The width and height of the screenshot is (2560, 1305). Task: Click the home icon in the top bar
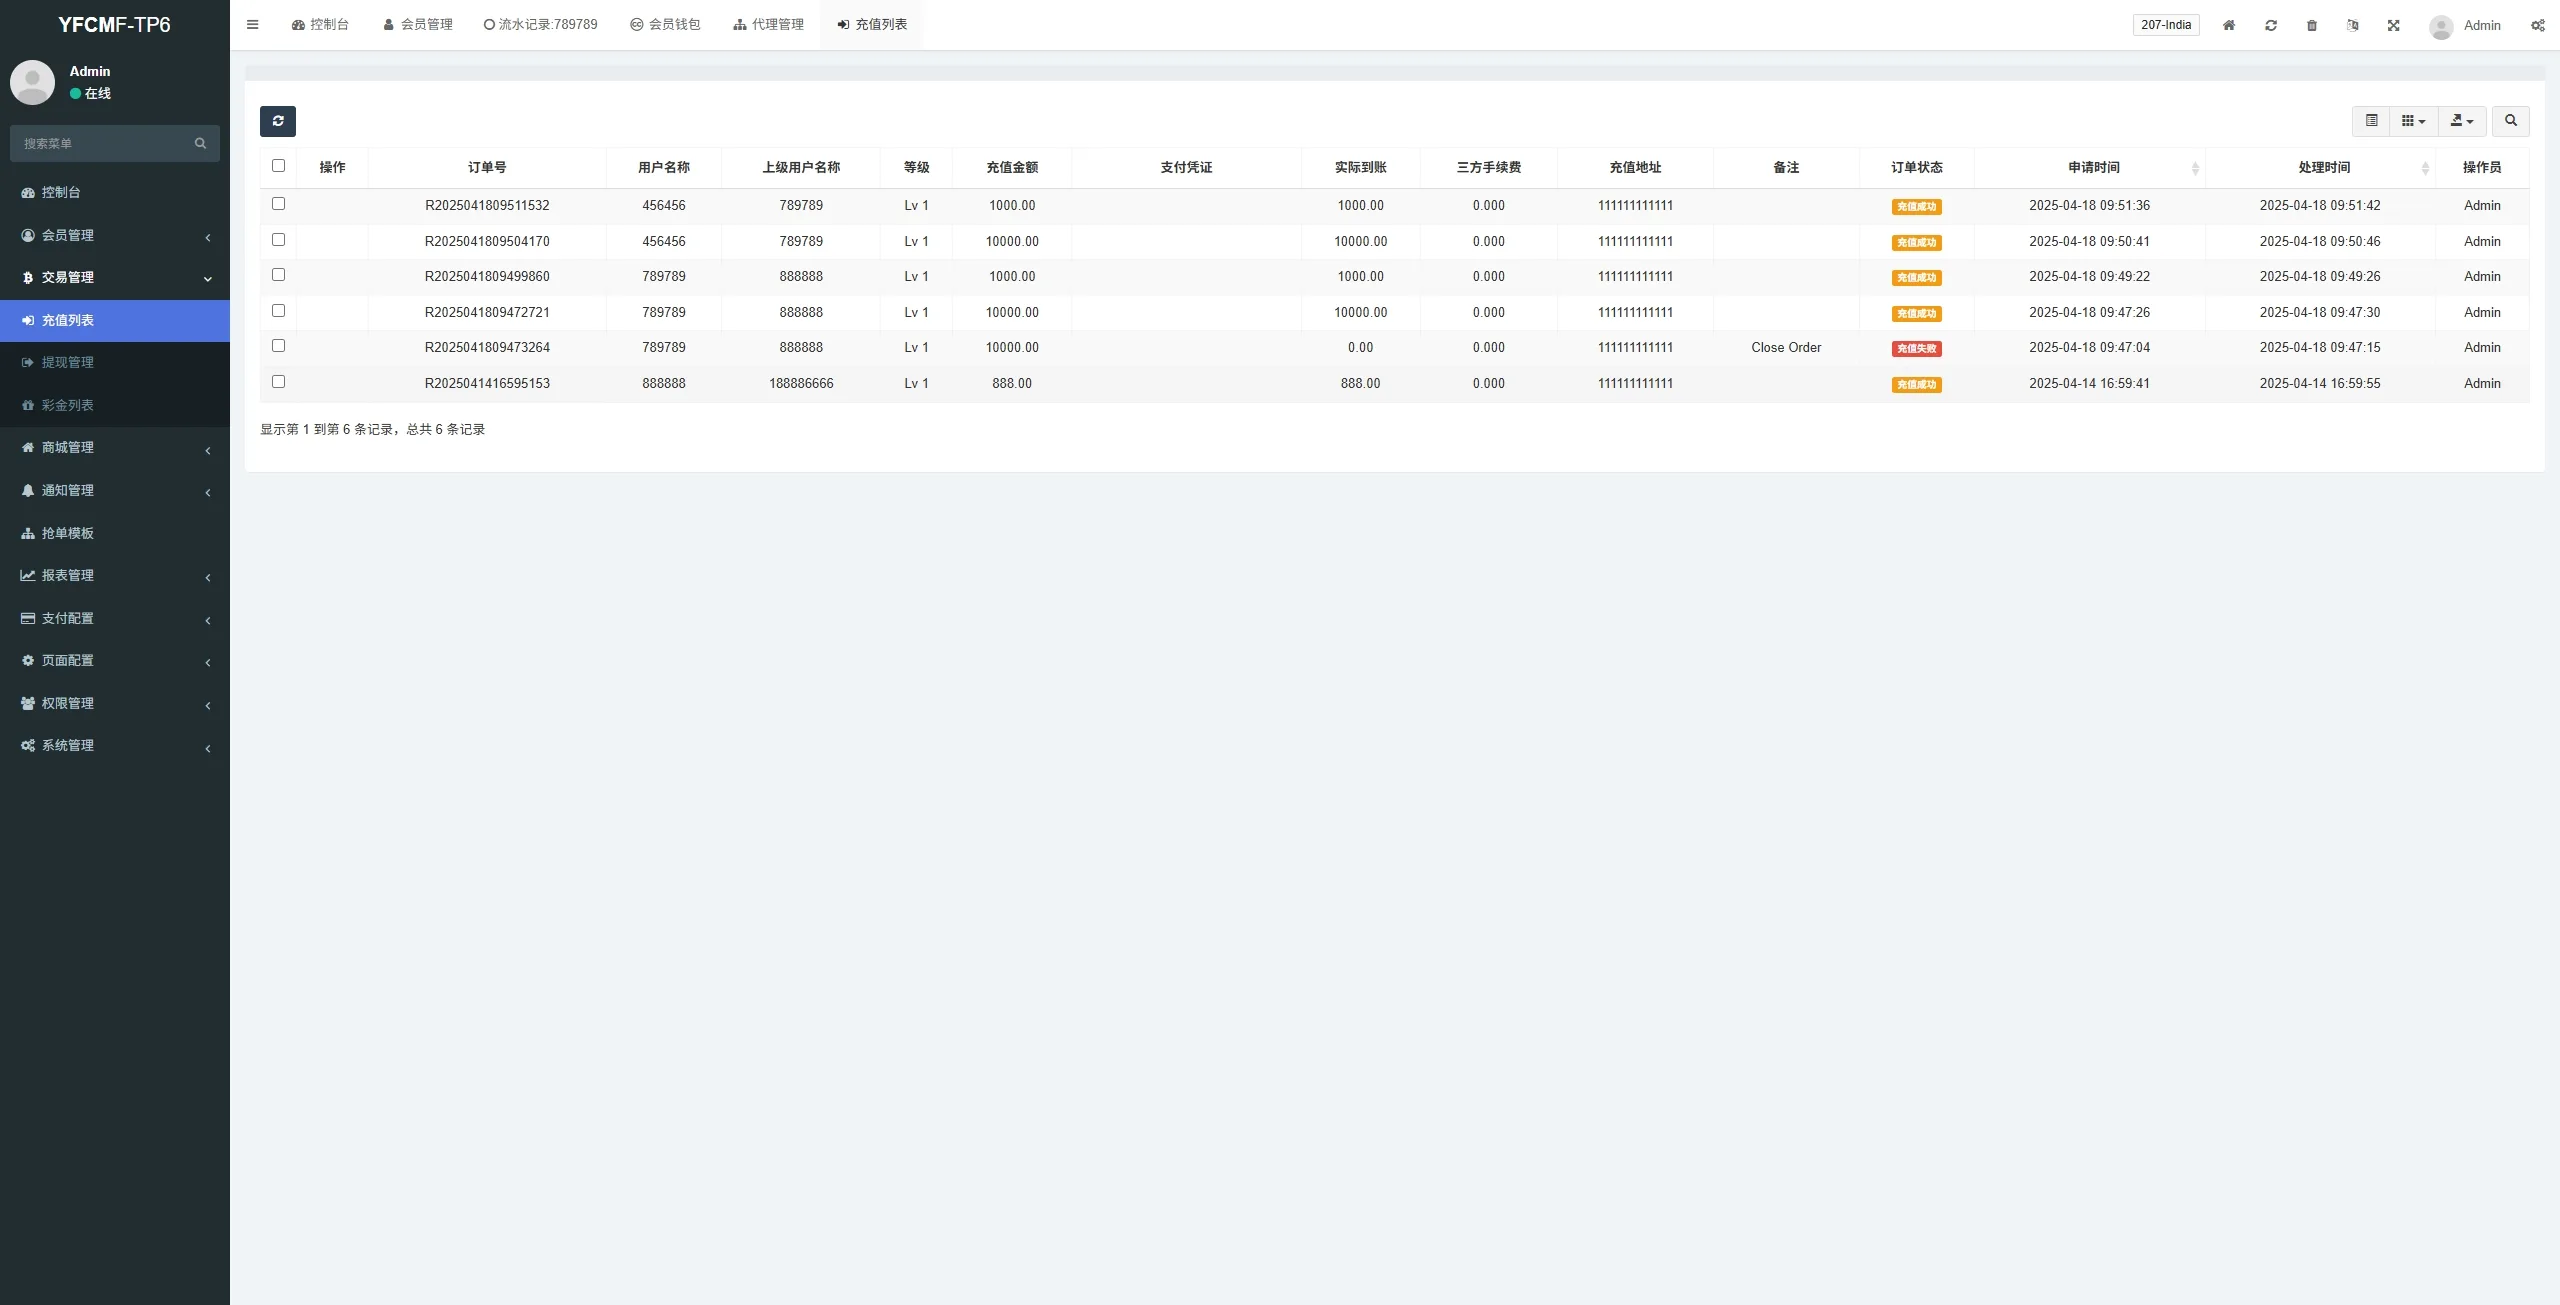point(2229,25)
